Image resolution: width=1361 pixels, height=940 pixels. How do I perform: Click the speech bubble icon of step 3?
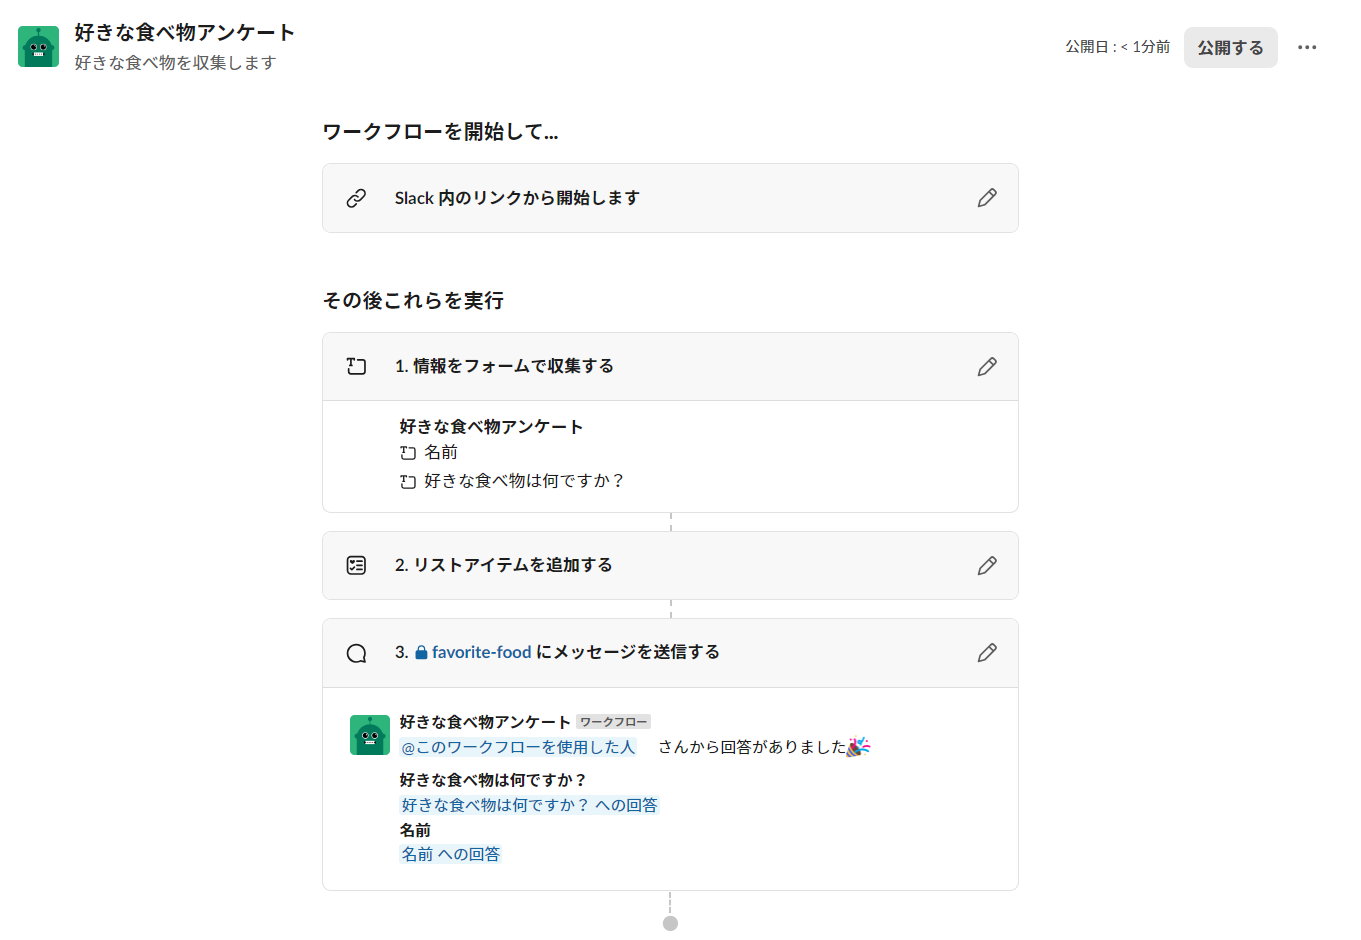coord(356,653)
